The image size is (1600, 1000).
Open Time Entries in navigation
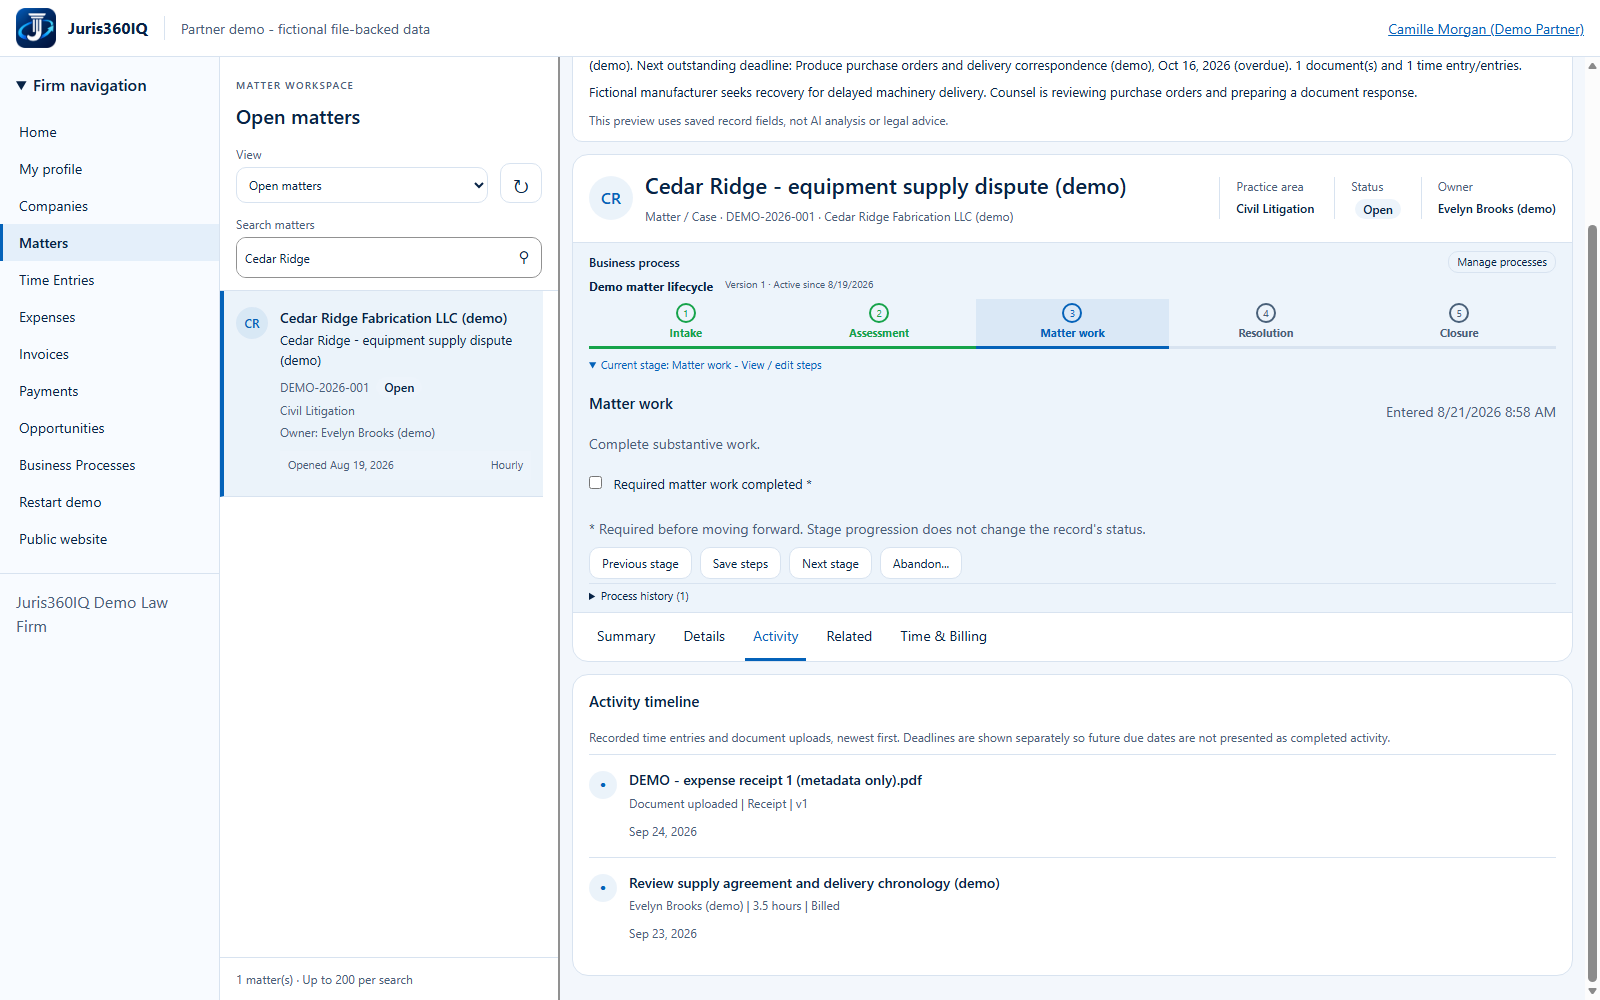click(x=110, y=280)
